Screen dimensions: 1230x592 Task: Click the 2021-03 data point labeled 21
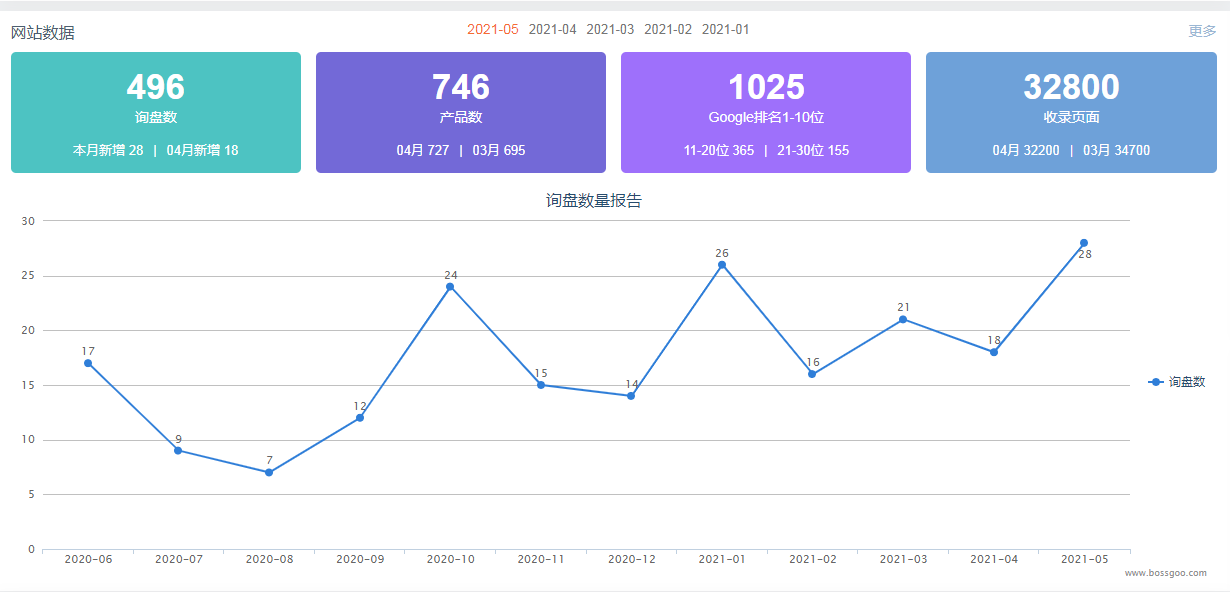click(x=903, y=319)
